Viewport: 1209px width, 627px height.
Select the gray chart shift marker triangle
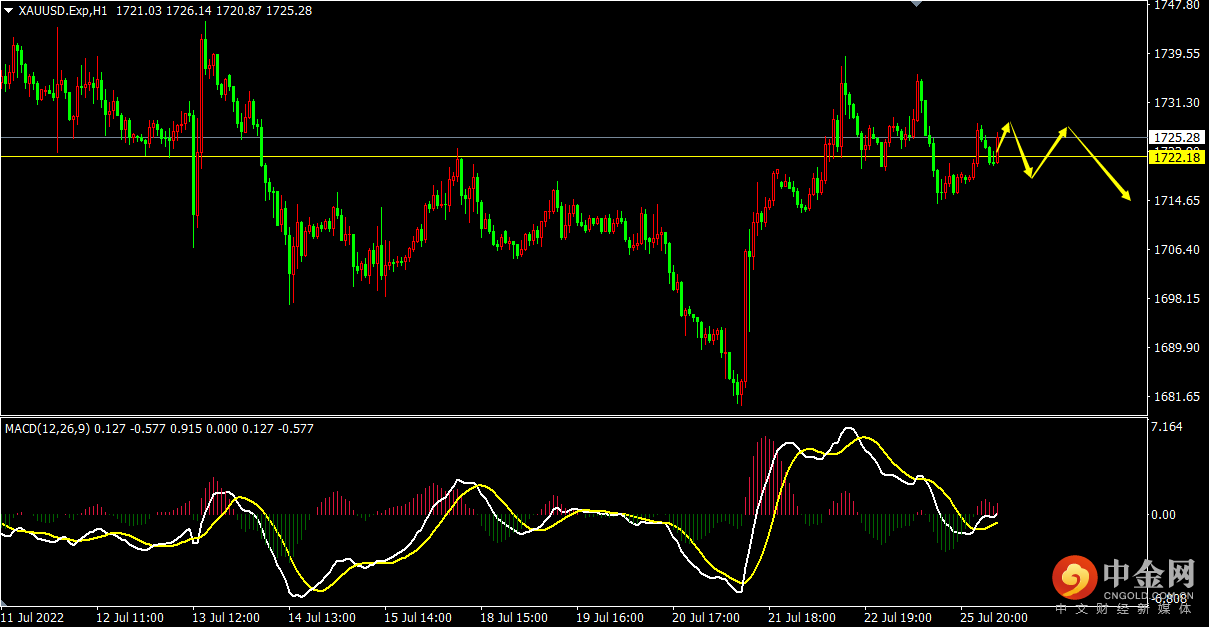click(x=914, y=4)
